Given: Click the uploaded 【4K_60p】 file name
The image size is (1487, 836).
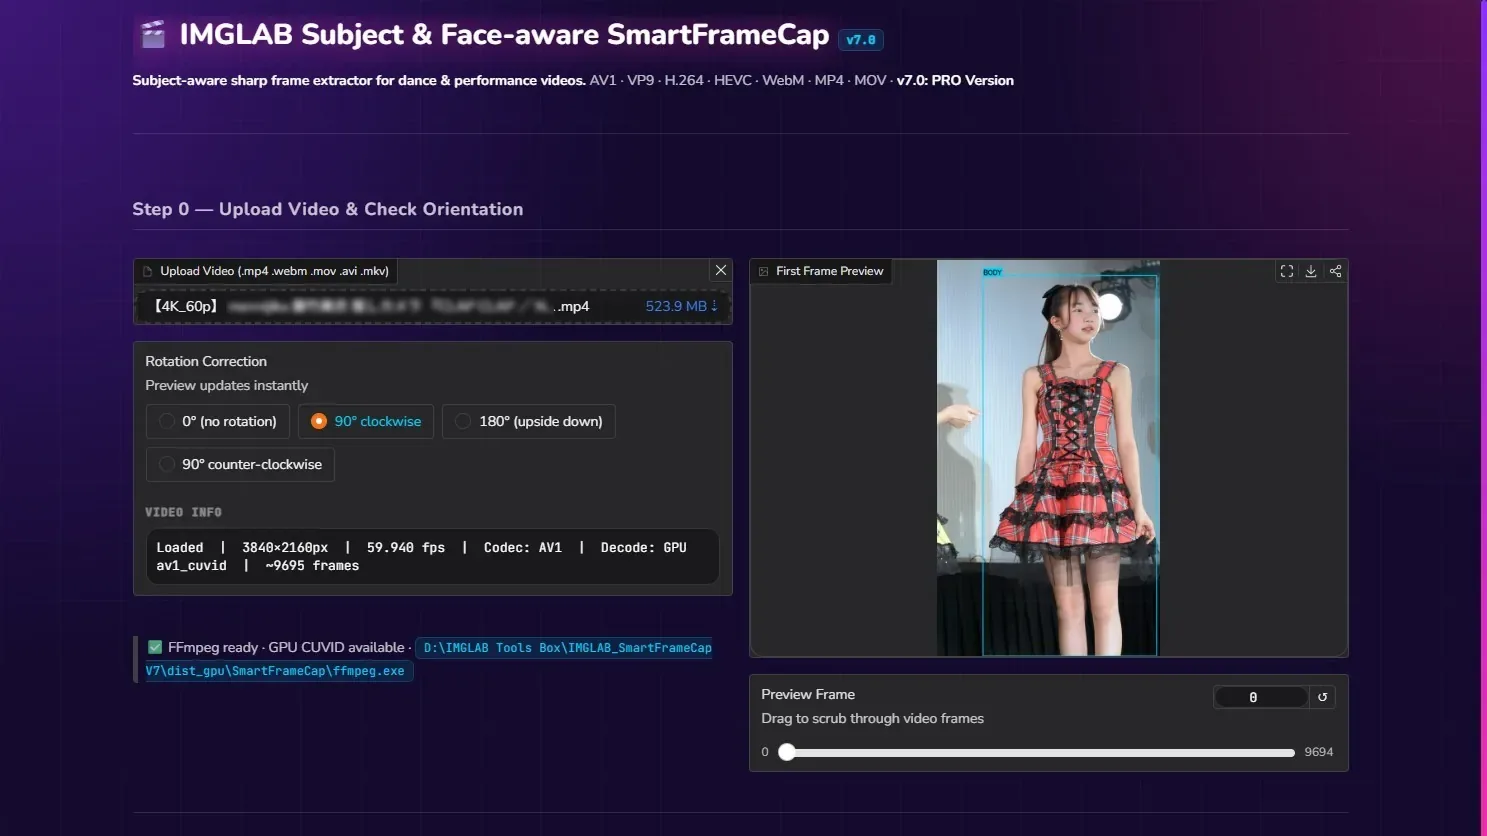Looking at the screenshot, I should pyautogui.click(x=371, y=306).
